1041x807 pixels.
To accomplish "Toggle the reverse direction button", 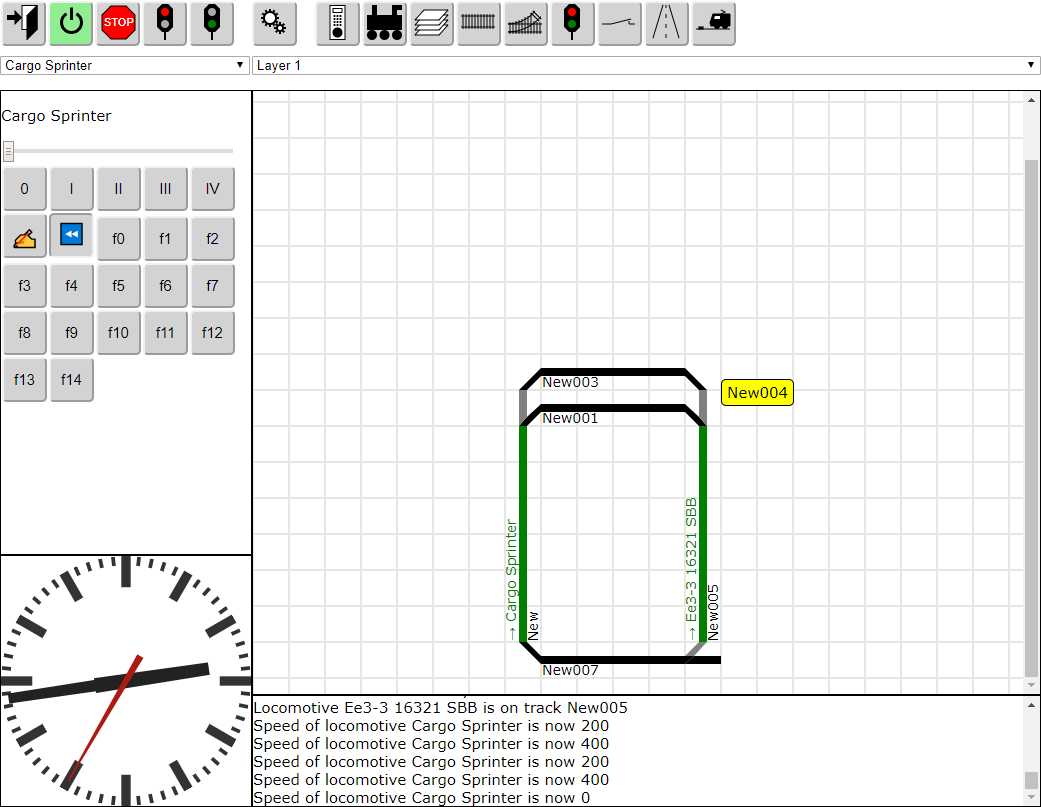I will pyautogui.click(x=71, y=236).
